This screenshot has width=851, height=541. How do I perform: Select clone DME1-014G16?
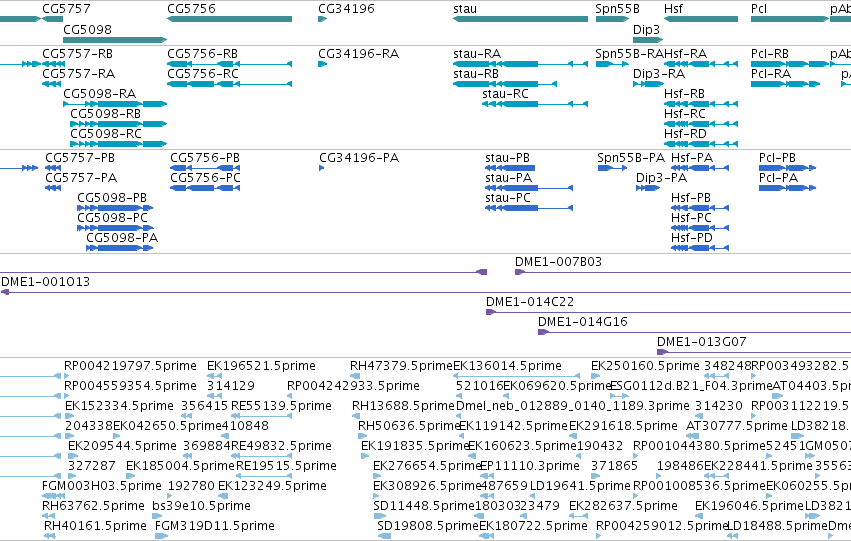pos(583,322)
